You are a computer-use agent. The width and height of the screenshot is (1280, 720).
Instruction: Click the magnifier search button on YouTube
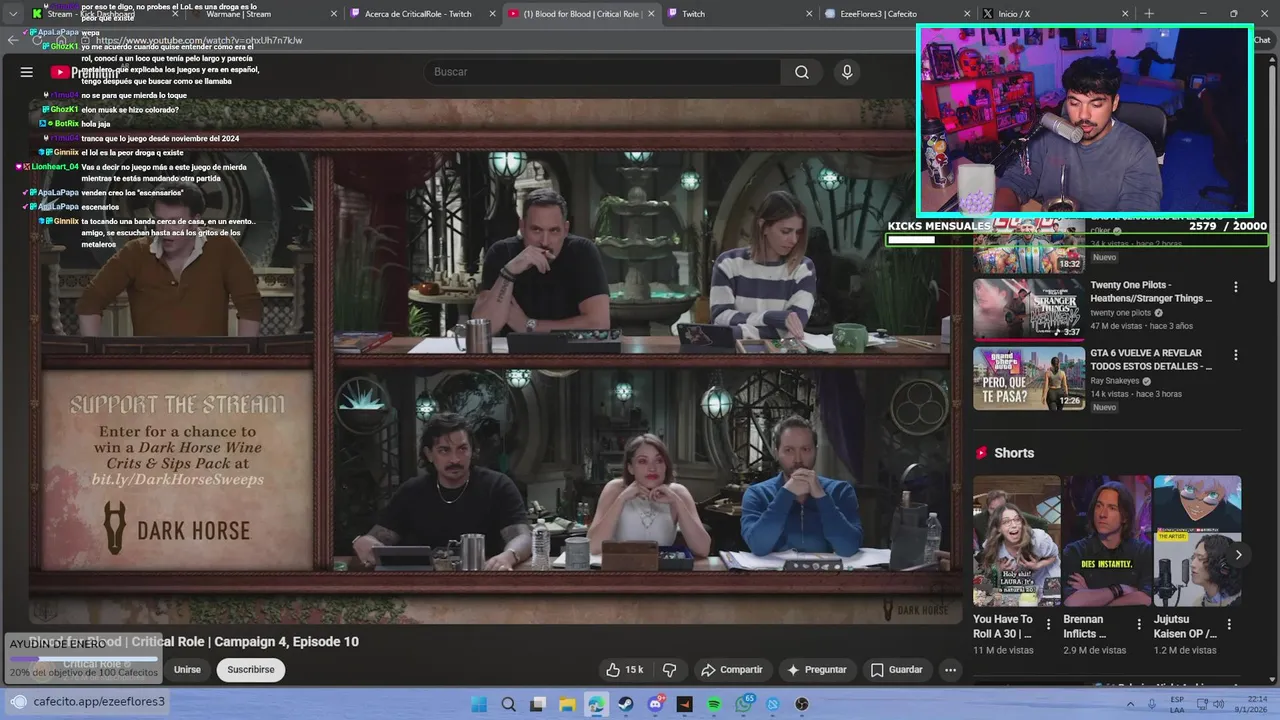click(802, 72)
